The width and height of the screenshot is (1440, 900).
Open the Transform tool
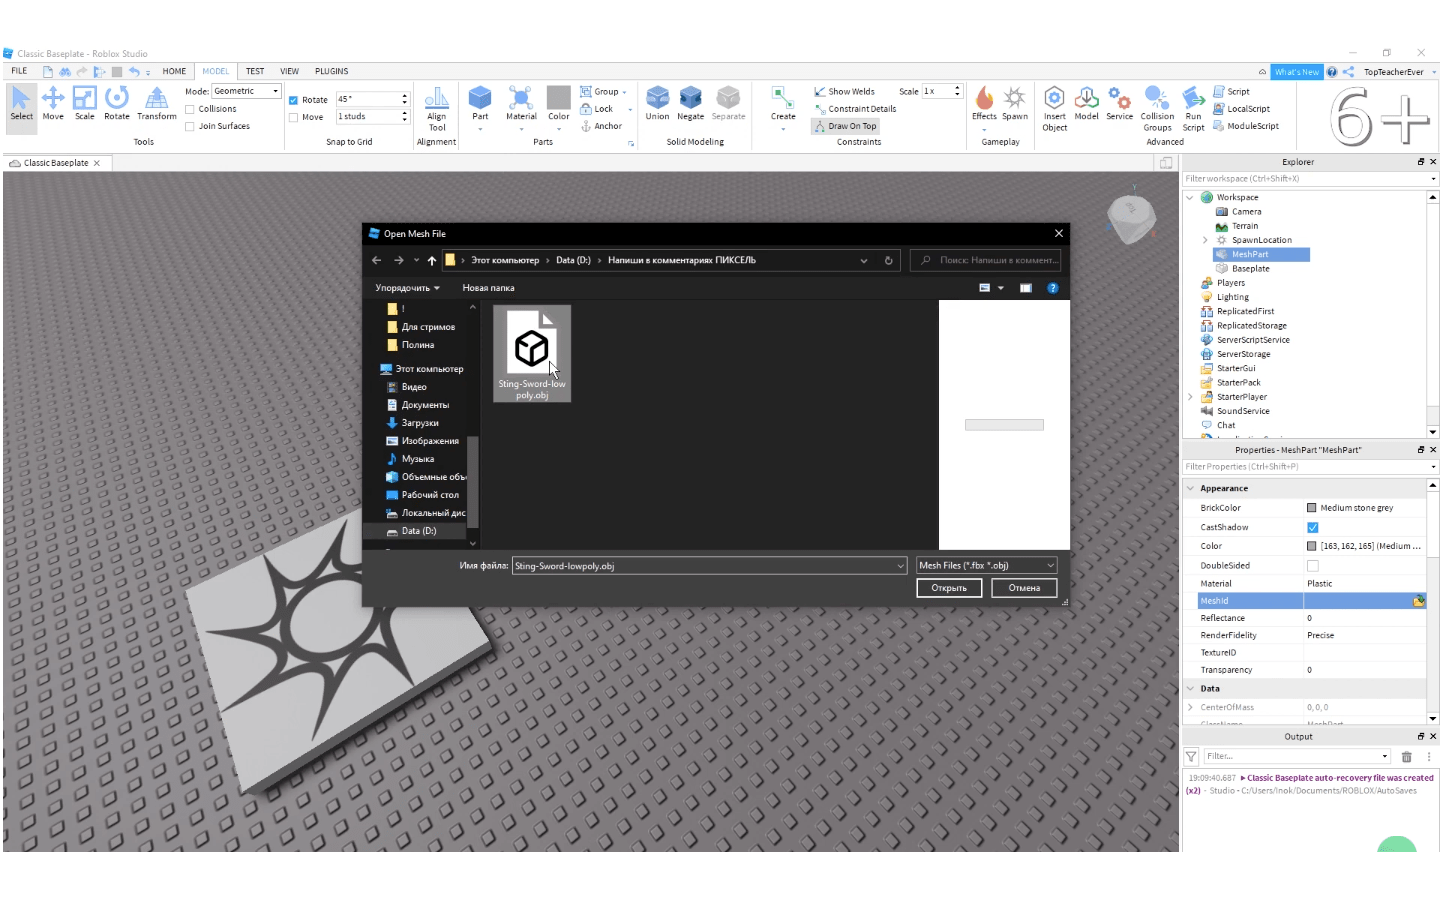coord(157,104)
